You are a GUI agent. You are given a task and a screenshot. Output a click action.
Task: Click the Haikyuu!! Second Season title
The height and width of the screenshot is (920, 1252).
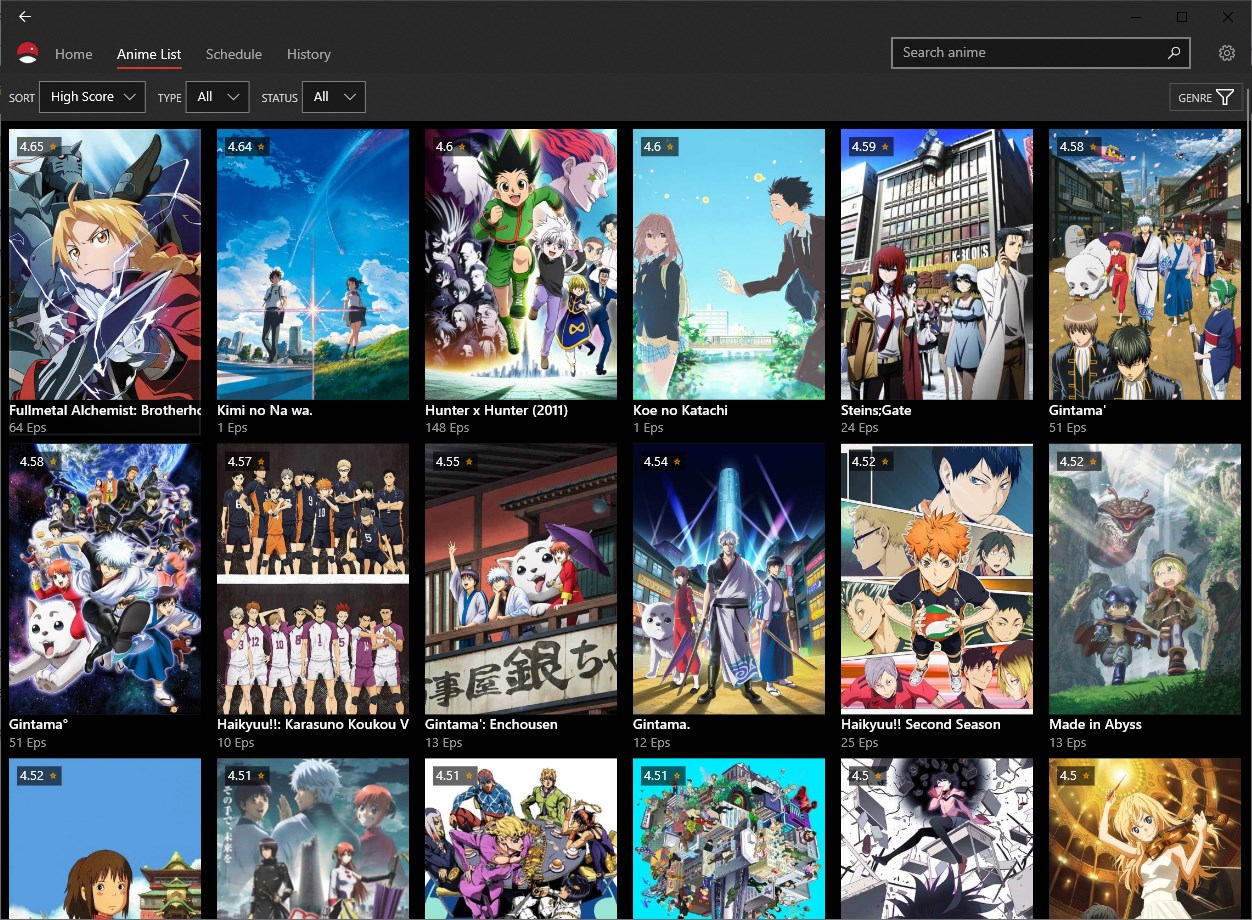[x=921, y=724]
